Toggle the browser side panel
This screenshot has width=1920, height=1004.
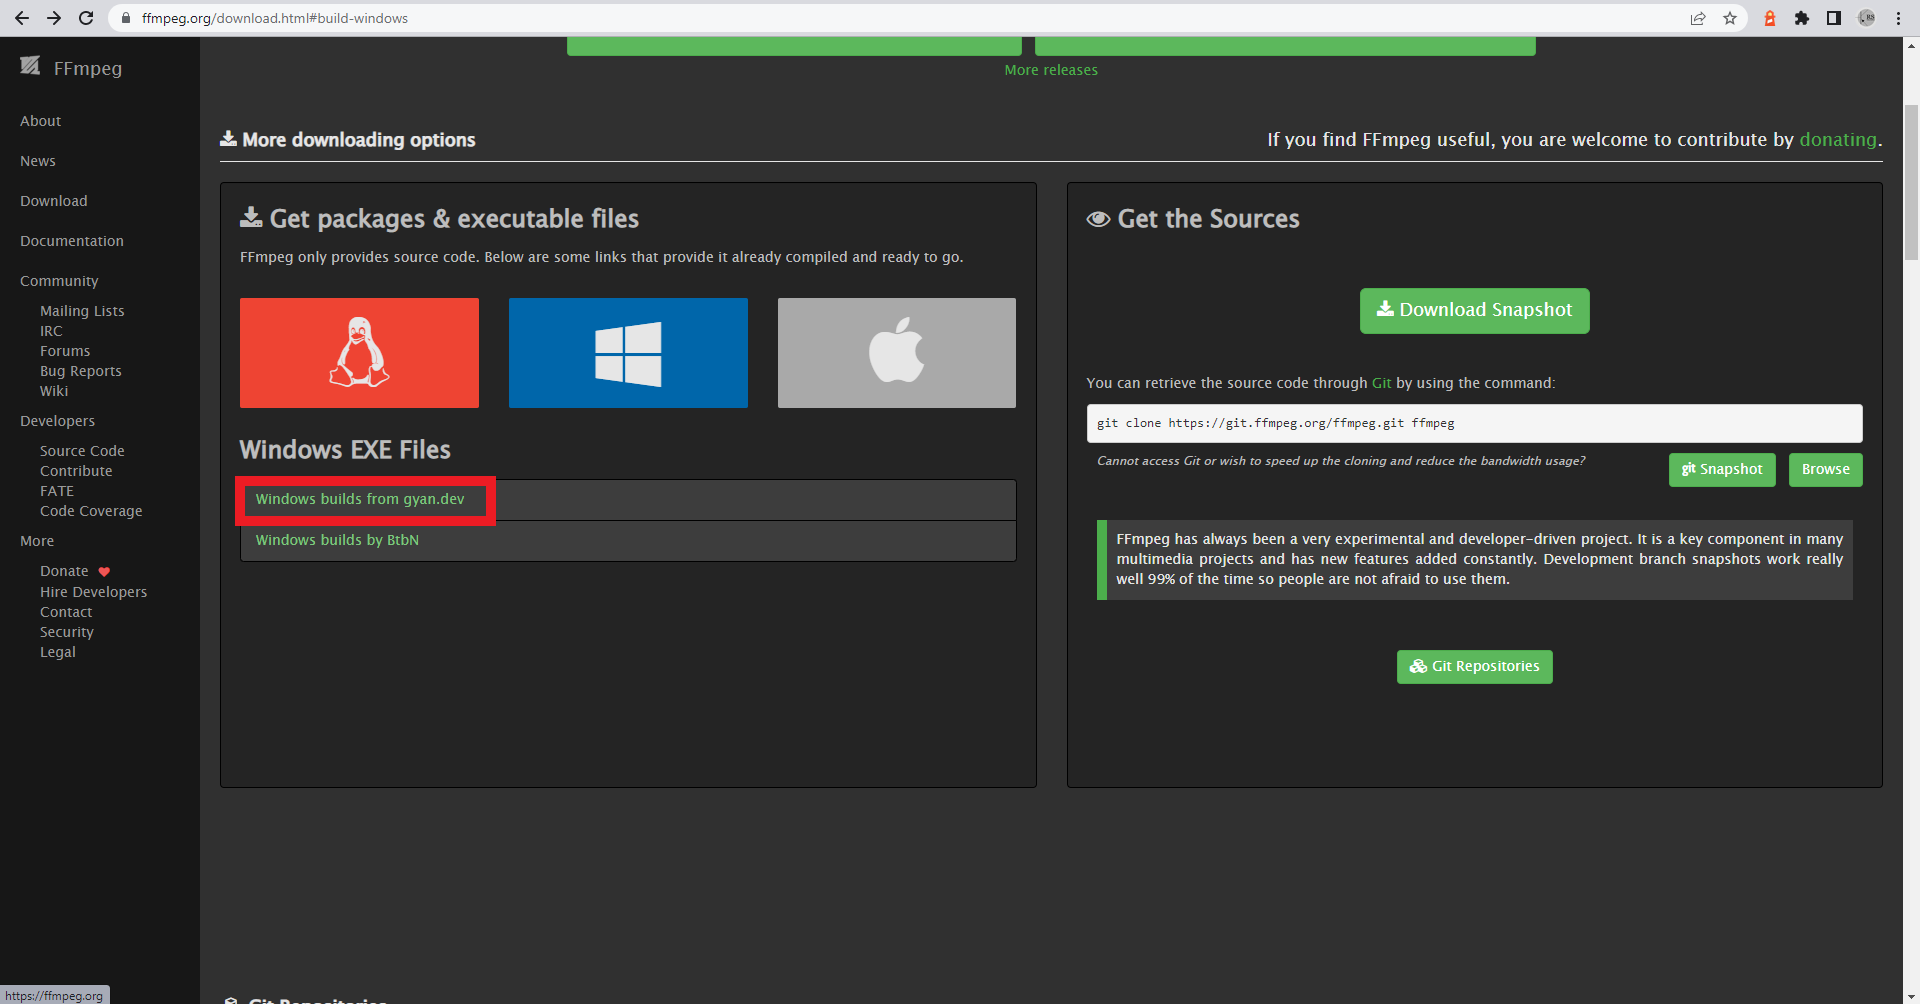point(1834,18)
